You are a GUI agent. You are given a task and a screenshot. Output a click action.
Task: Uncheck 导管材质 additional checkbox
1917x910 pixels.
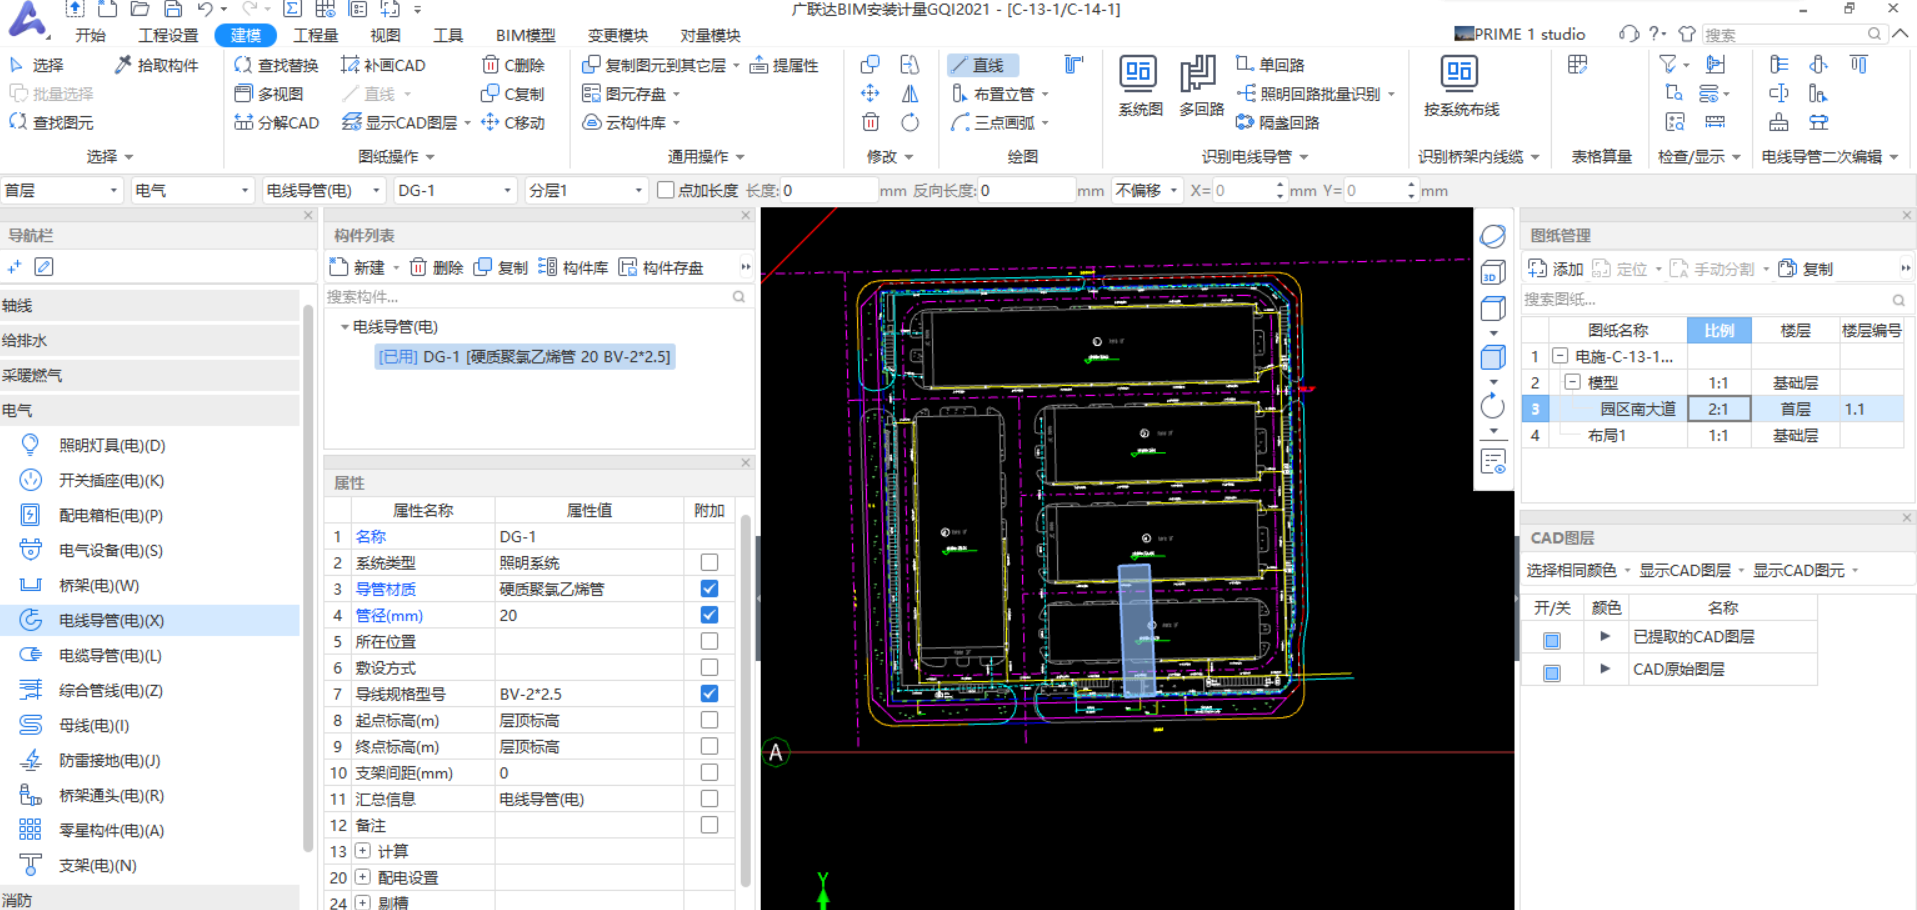[709, 588]
